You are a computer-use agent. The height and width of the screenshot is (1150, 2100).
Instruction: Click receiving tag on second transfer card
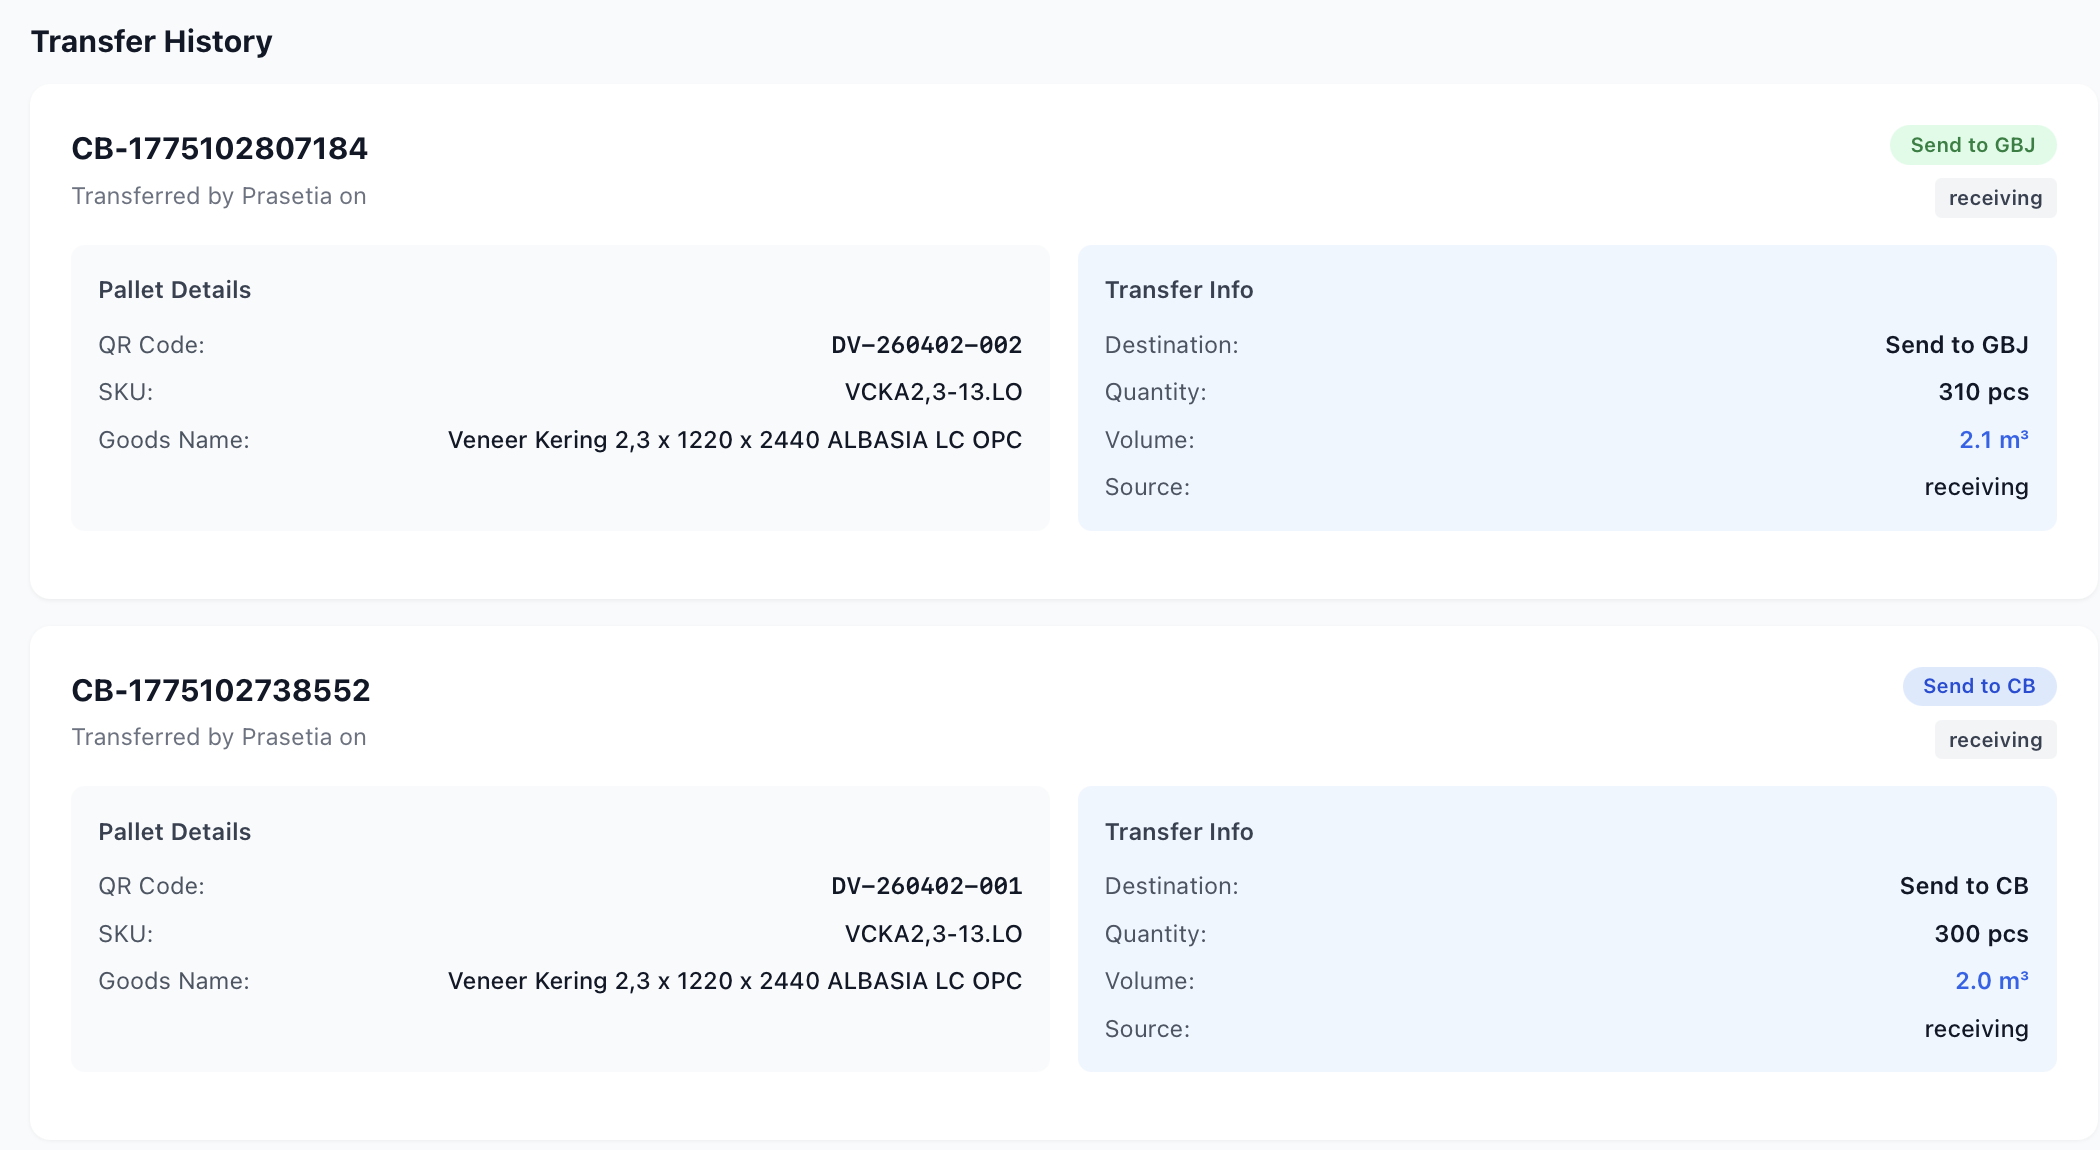1995,740
